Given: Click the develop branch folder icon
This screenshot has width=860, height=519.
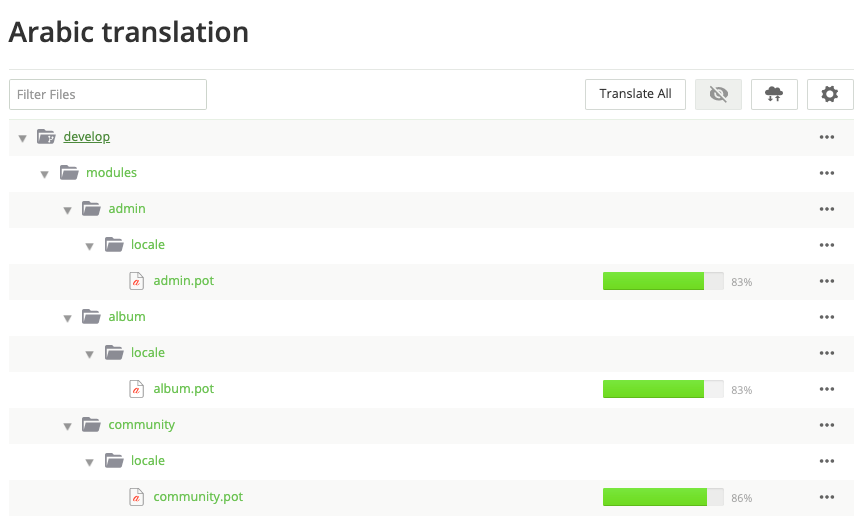Looking at the screenshot, I should pyautogui.click(x=46, y=137).
